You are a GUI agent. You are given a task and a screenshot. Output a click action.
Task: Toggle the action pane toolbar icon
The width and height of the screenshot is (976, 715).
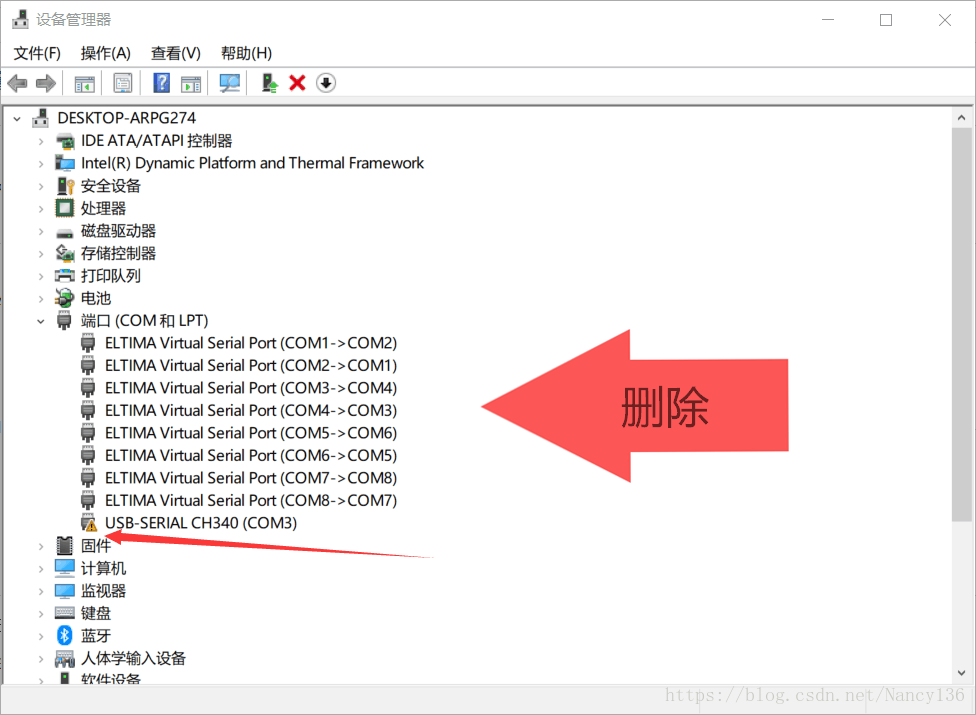click(x=191, y=83)
